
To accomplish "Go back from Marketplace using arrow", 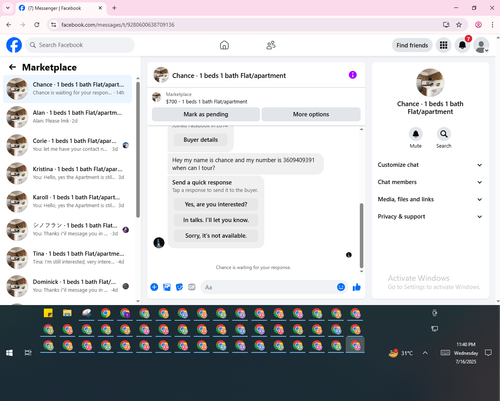I will point(12,67).
